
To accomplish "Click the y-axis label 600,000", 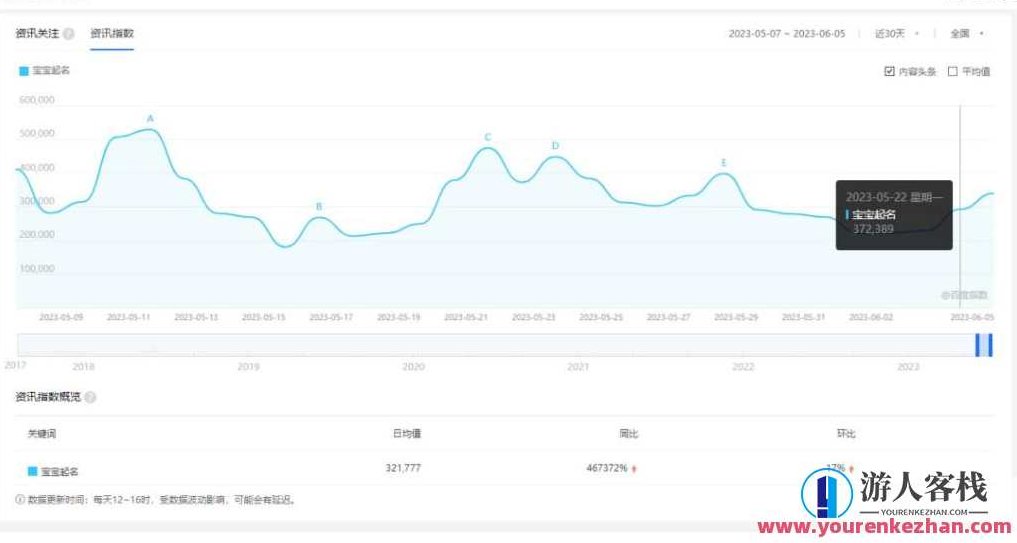I will tap(37, 100).
